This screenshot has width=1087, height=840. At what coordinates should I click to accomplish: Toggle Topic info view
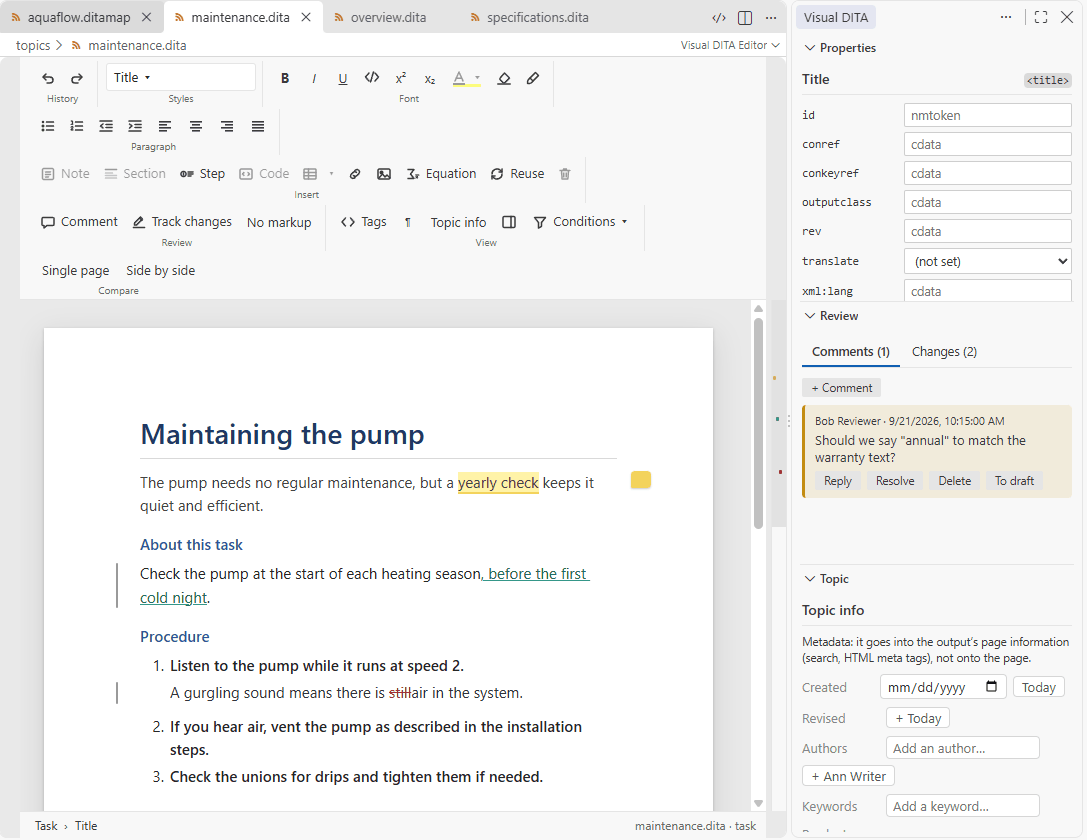coord(458,222)
